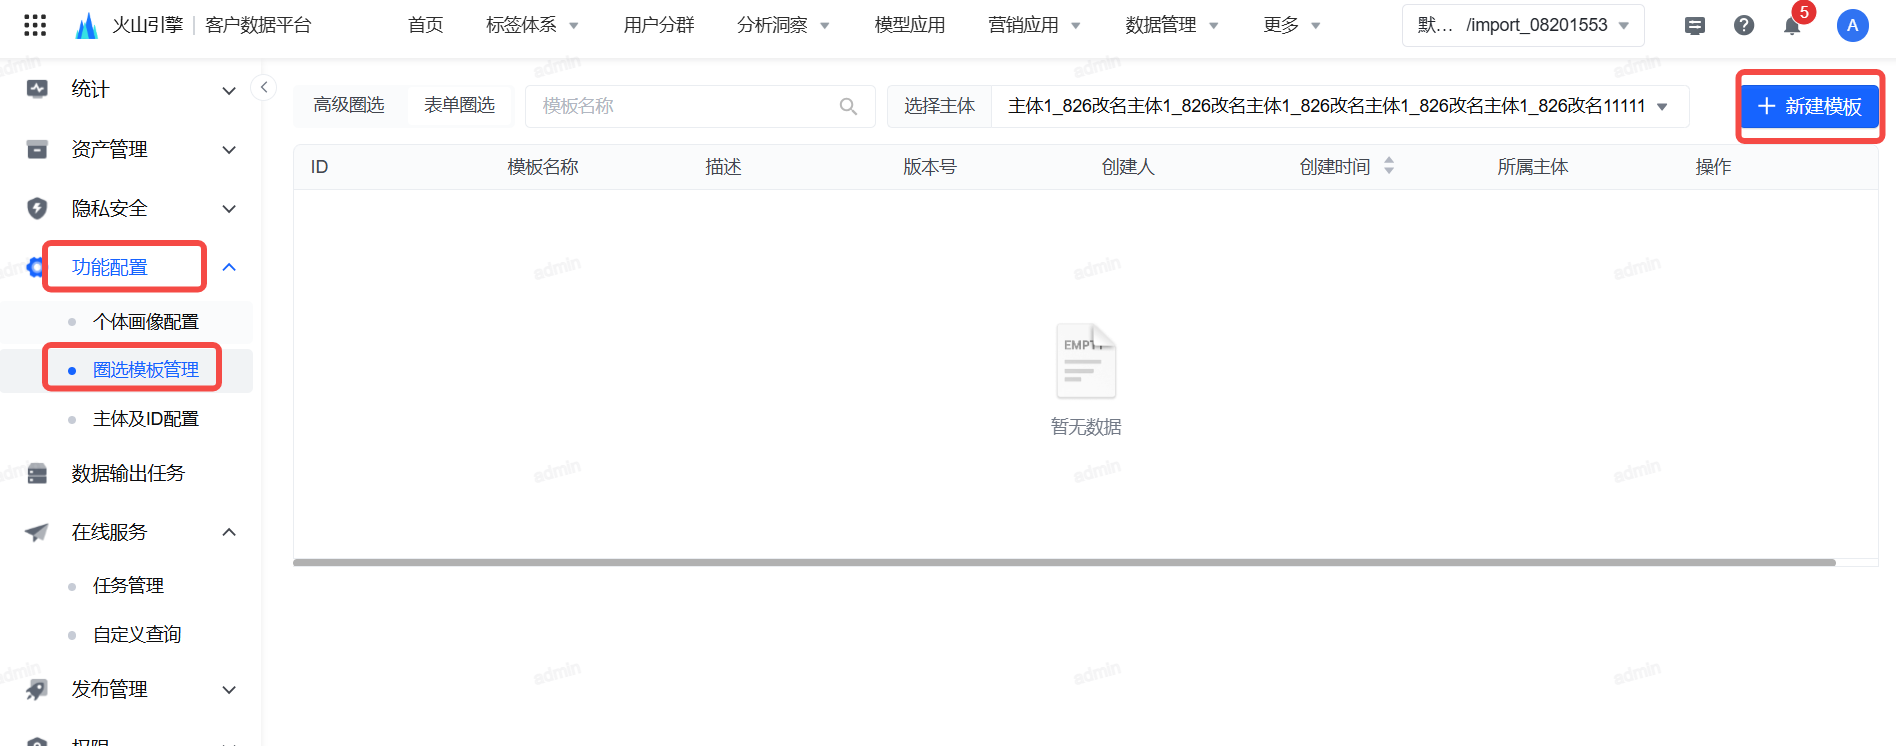Switch to the 表单圈选 tab

[x=459, y=105]
